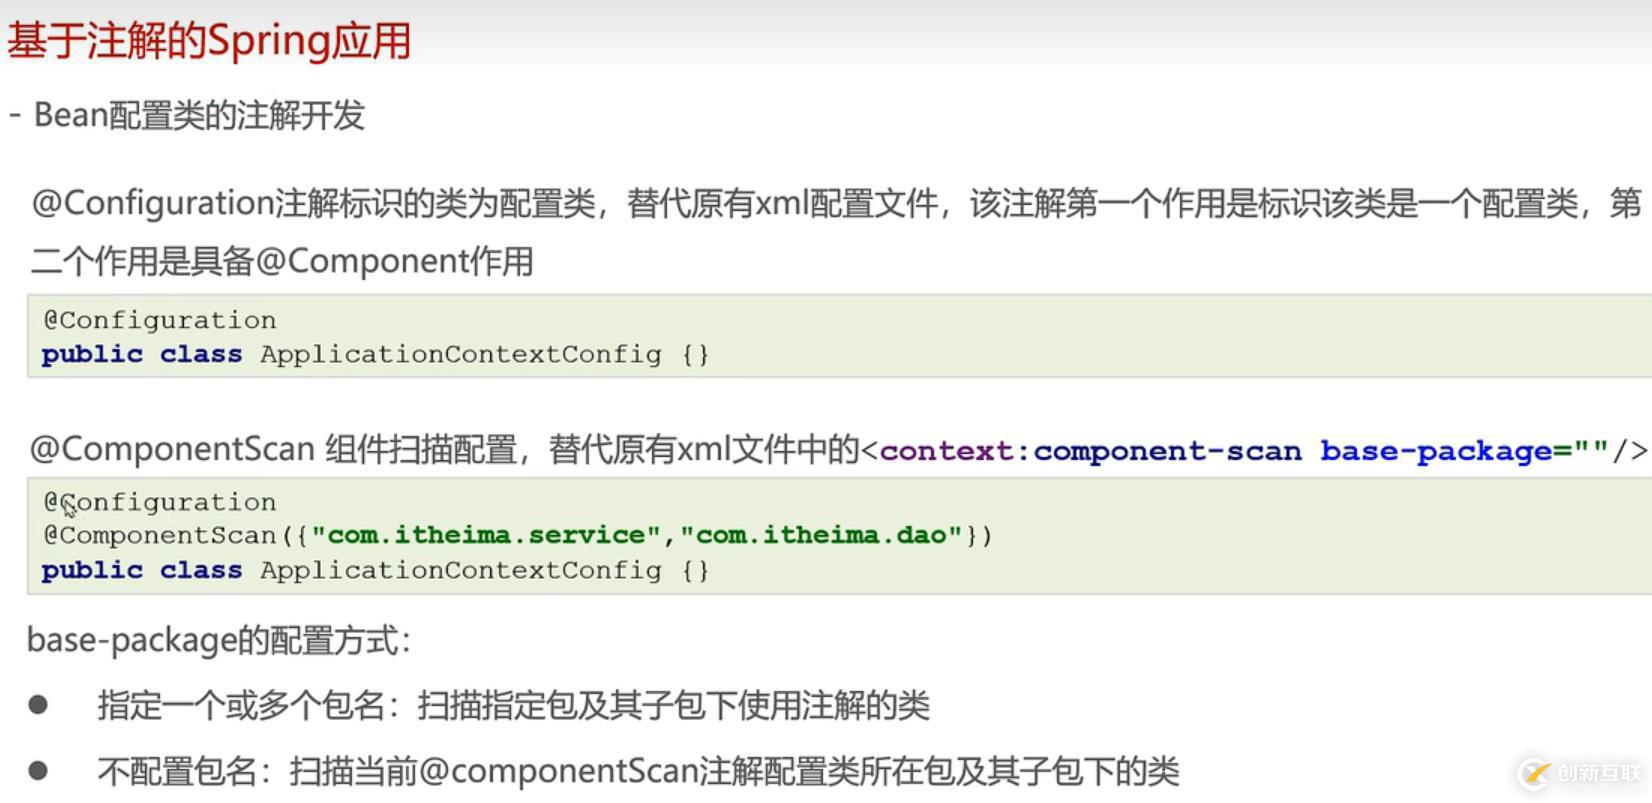
Task: Click the 创新互联 watermark text
Action: click(x=1599, y=773)
